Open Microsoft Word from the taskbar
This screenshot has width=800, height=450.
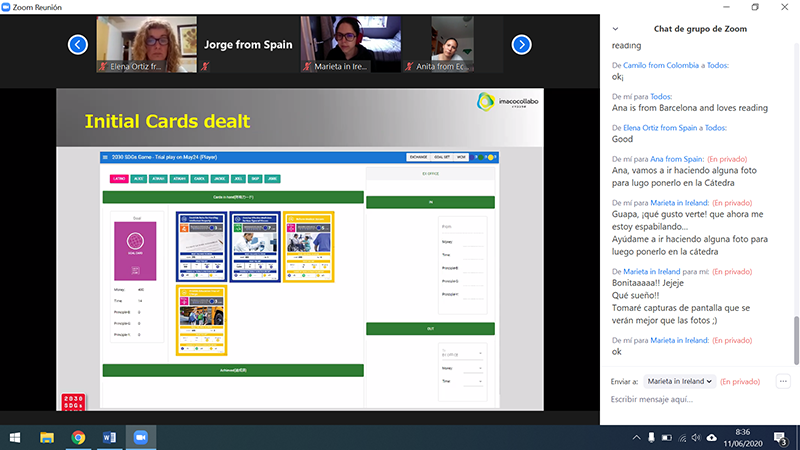point(108,437)
